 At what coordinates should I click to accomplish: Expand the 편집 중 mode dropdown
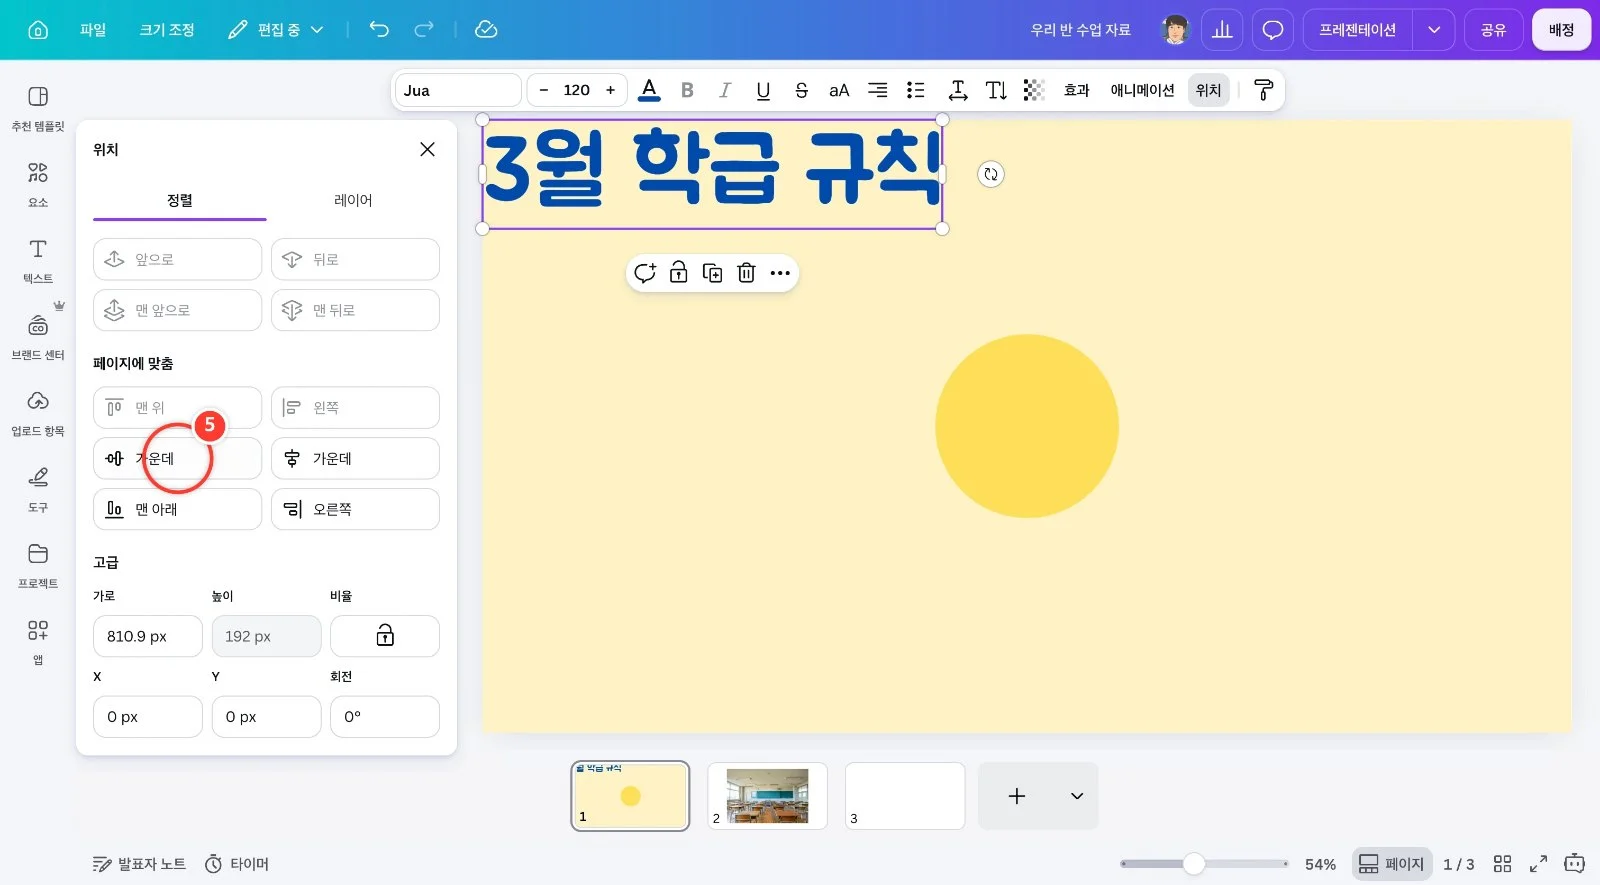tap(275, 30)
